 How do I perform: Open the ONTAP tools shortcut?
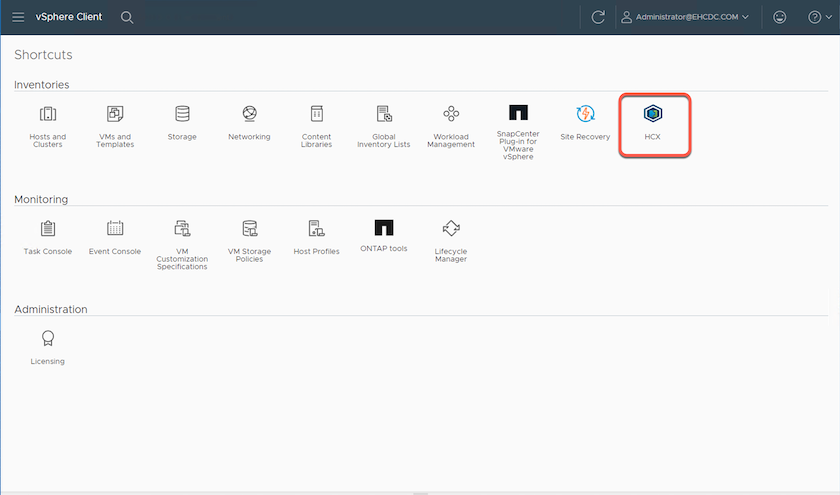click(384, 236)
